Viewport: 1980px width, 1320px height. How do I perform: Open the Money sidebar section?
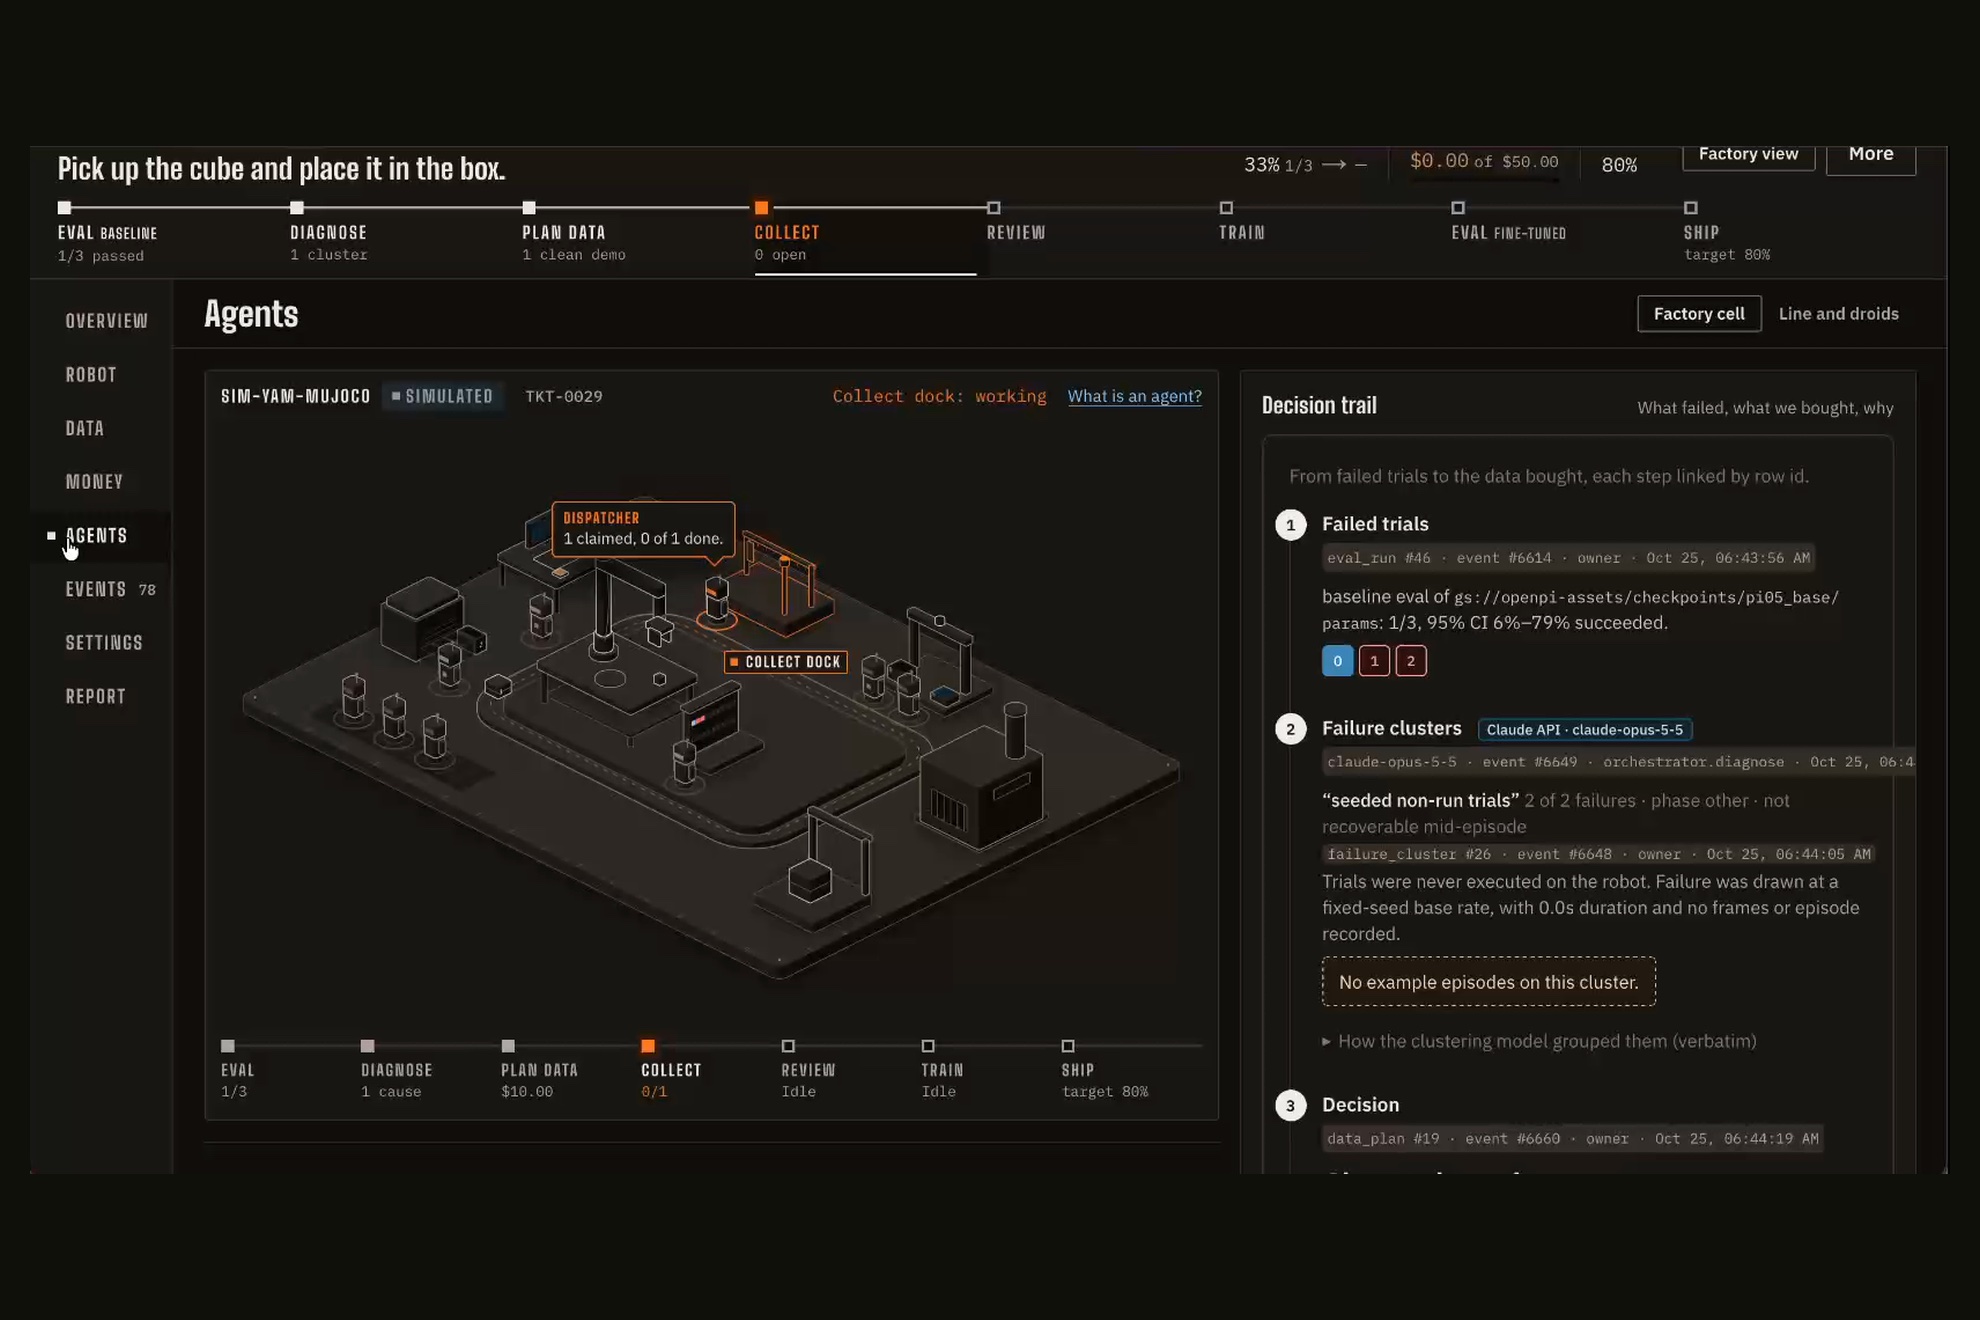point(94,482)
